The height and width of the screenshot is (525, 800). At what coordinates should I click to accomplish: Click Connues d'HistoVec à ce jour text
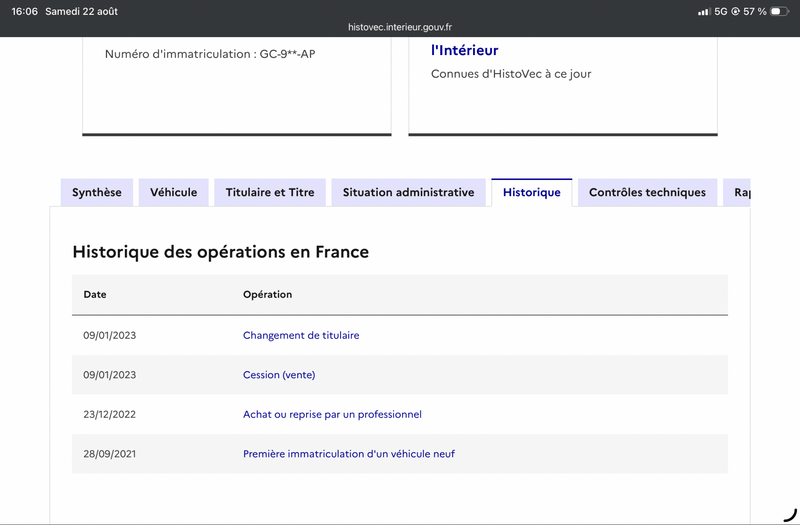511,74
